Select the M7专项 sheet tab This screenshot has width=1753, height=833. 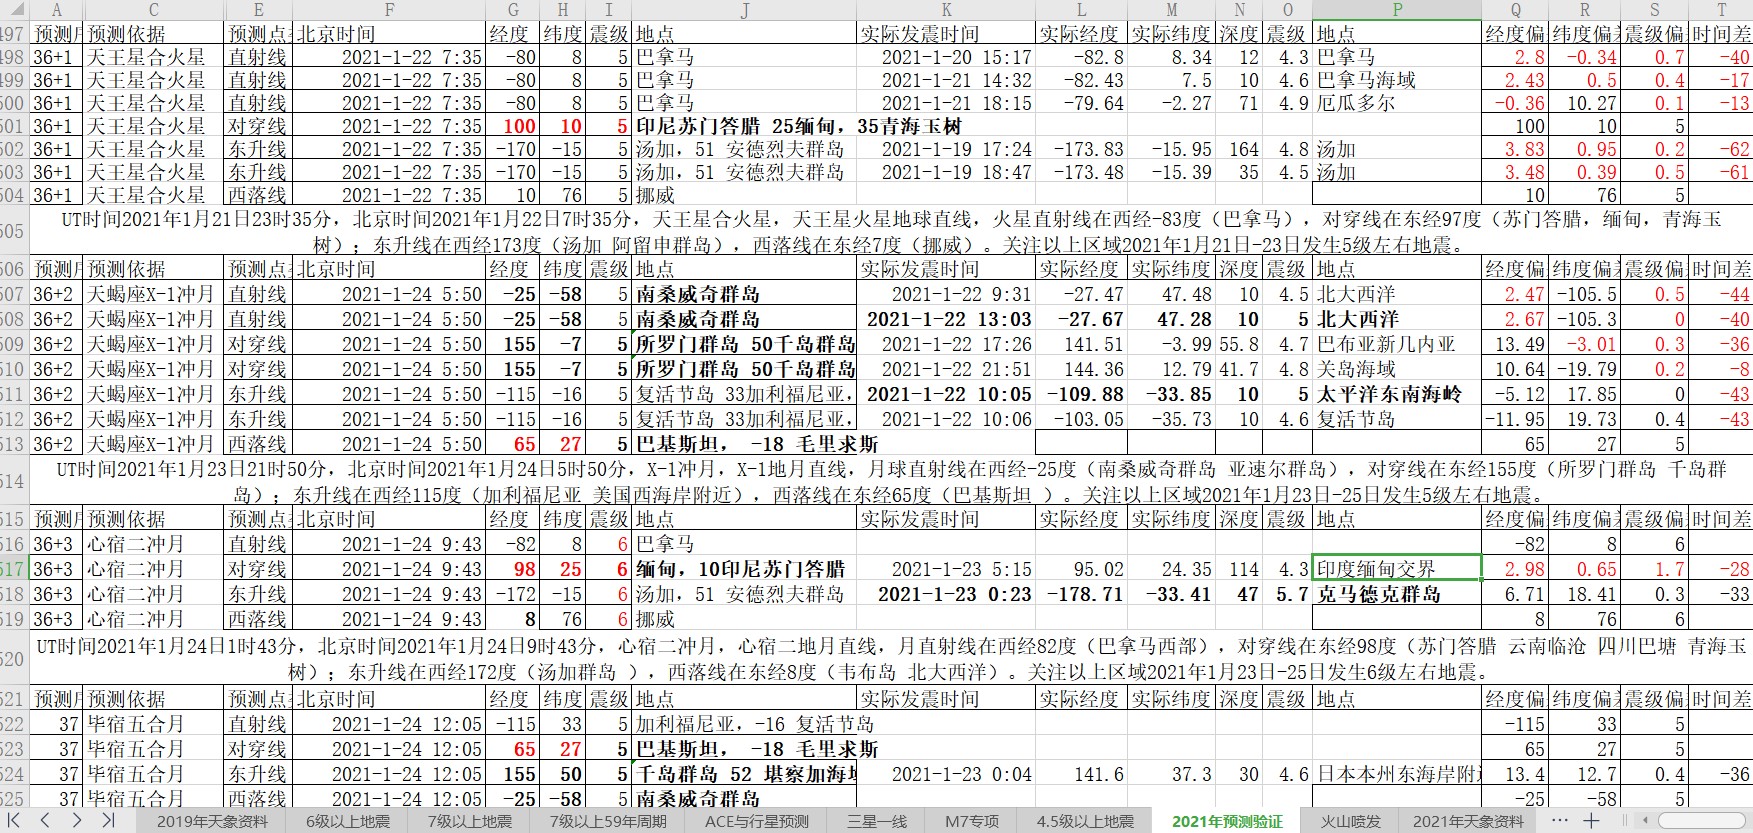tap(972, 821)
